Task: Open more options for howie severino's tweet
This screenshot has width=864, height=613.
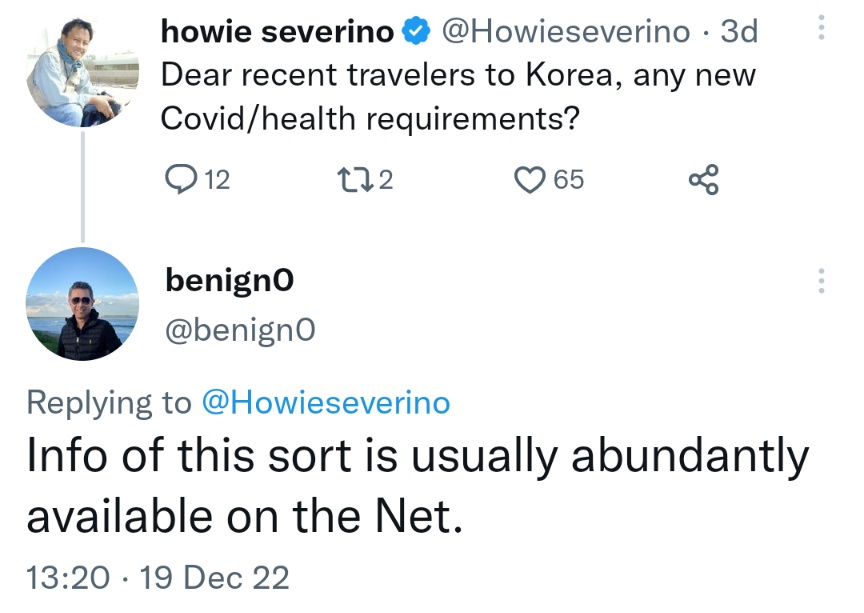Action: pos(821,27)
